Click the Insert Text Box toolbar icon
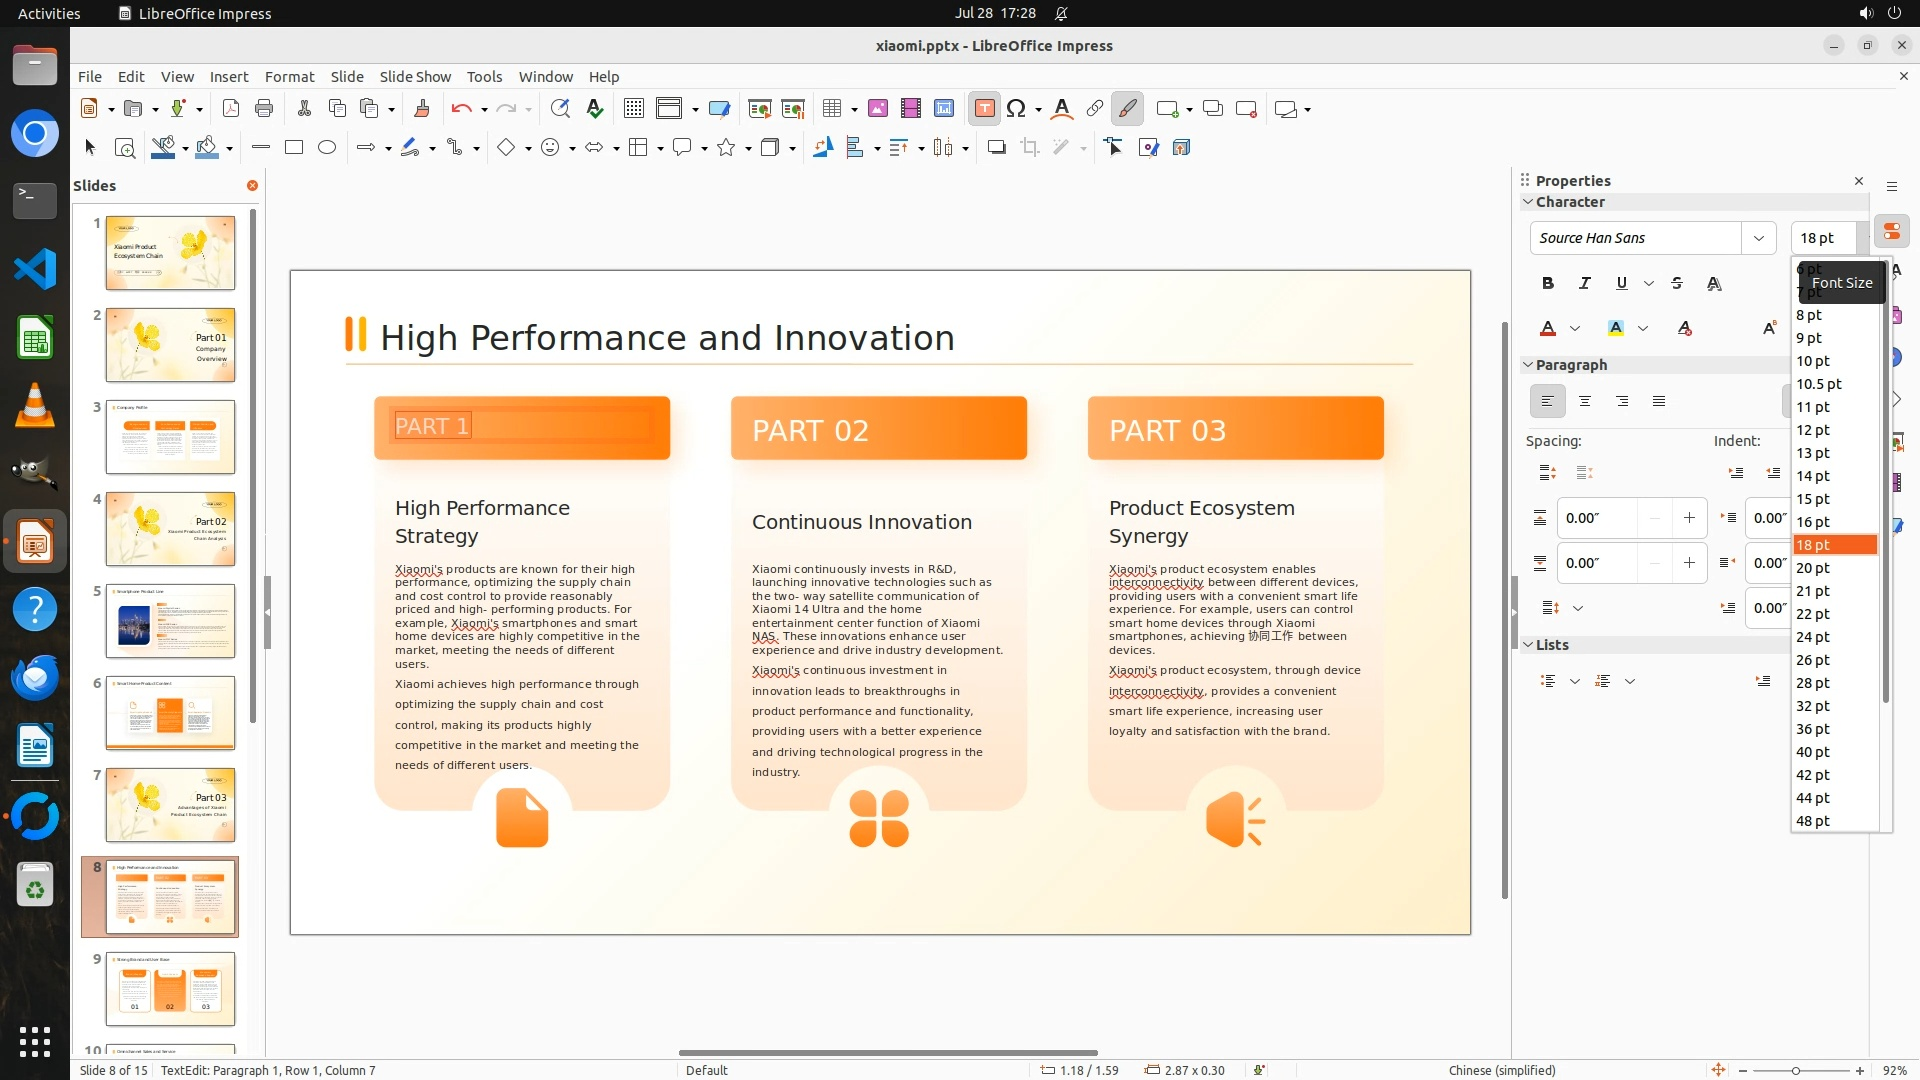 click(984, 109)
